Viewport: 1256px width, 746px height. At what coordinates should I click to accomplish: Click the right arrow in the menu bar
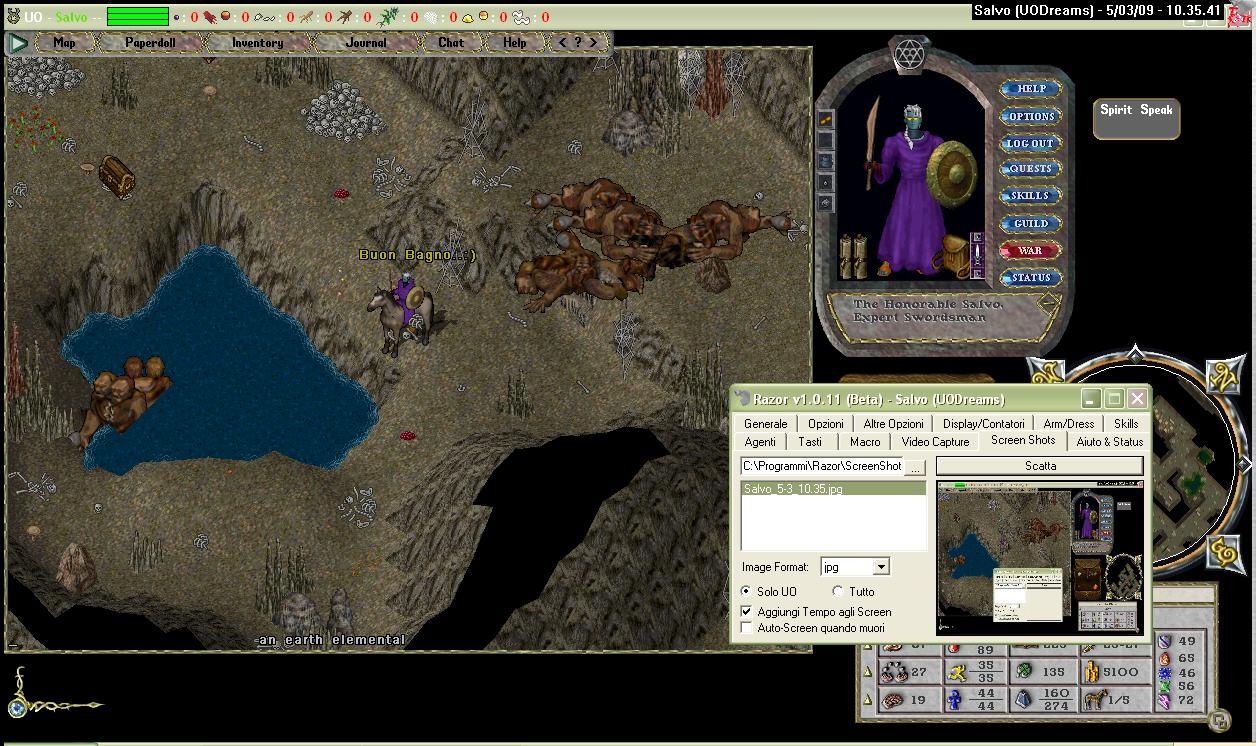tap(594, 43)
